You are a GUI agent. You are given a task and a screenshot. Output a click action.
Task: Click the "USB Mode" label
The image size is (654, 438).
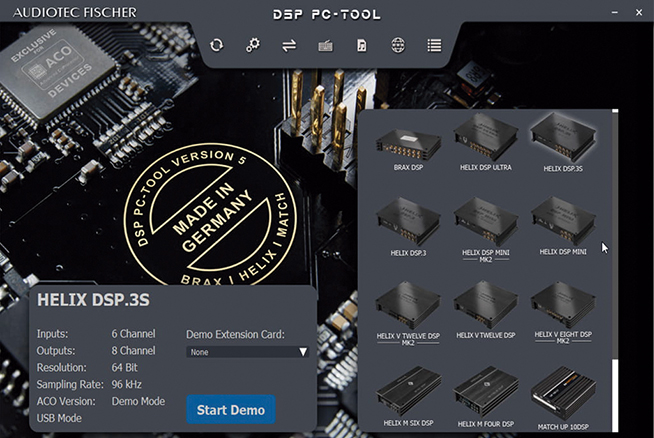point(59,418)
